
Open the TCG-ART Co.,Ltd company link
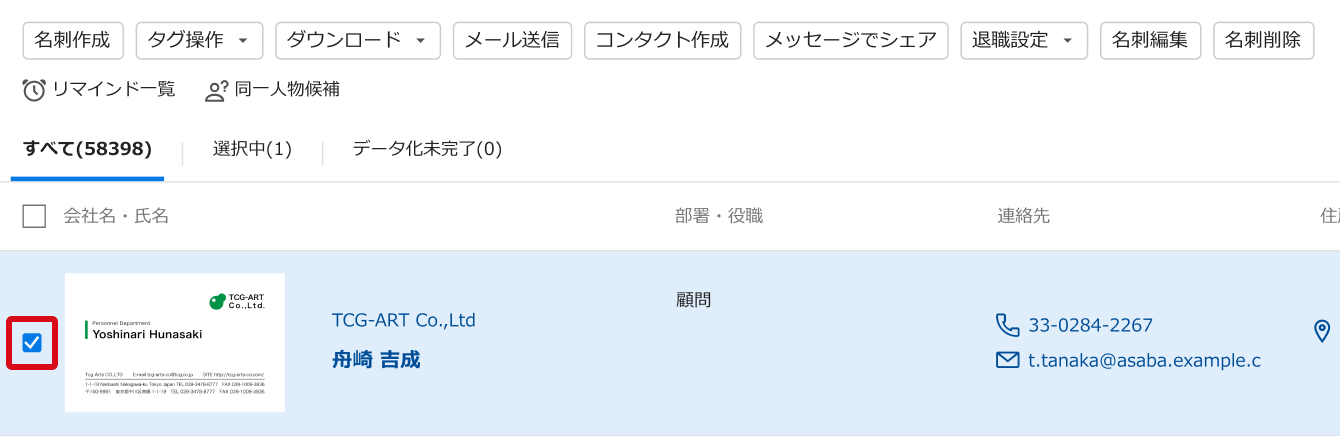[404, 320]
